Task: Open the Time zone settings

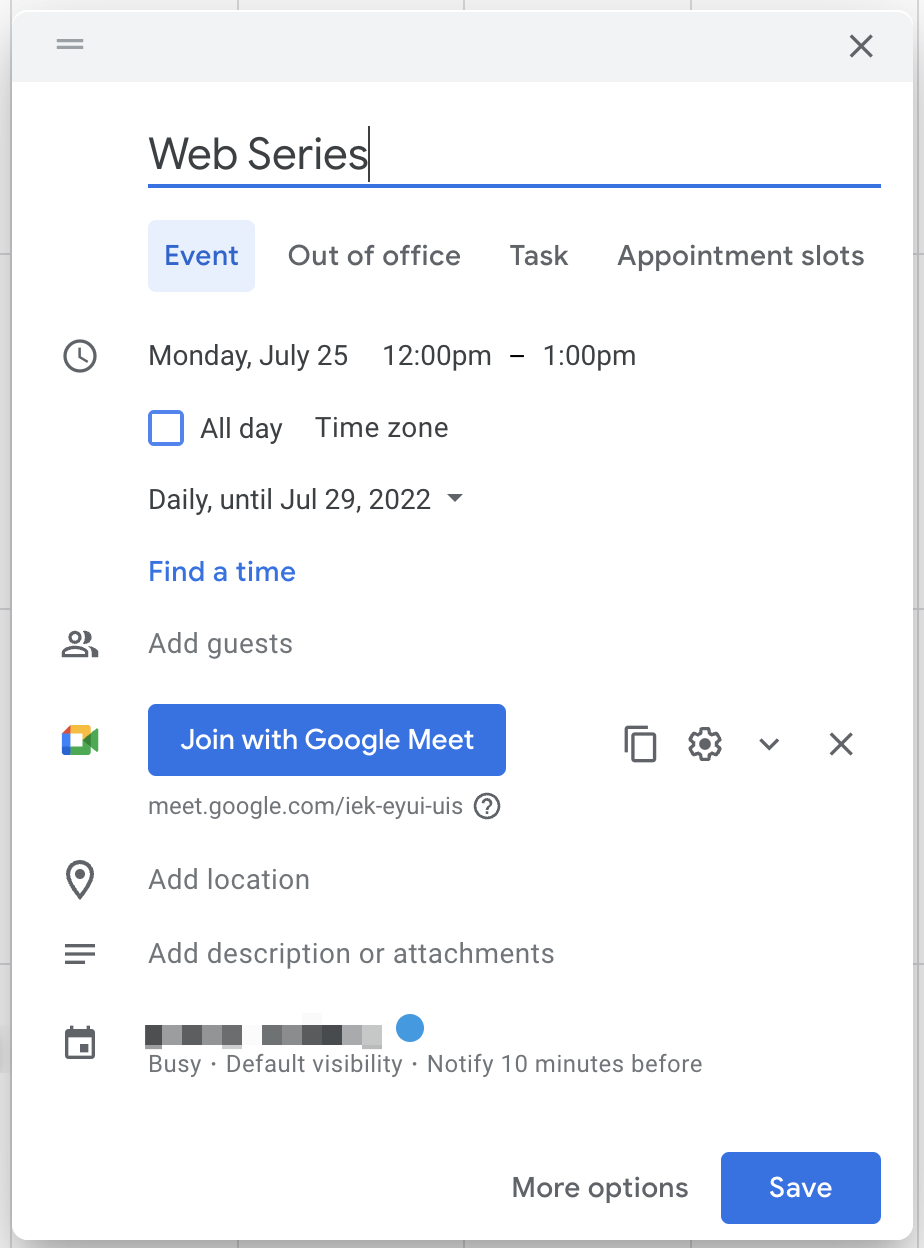Action: (382, 428)
